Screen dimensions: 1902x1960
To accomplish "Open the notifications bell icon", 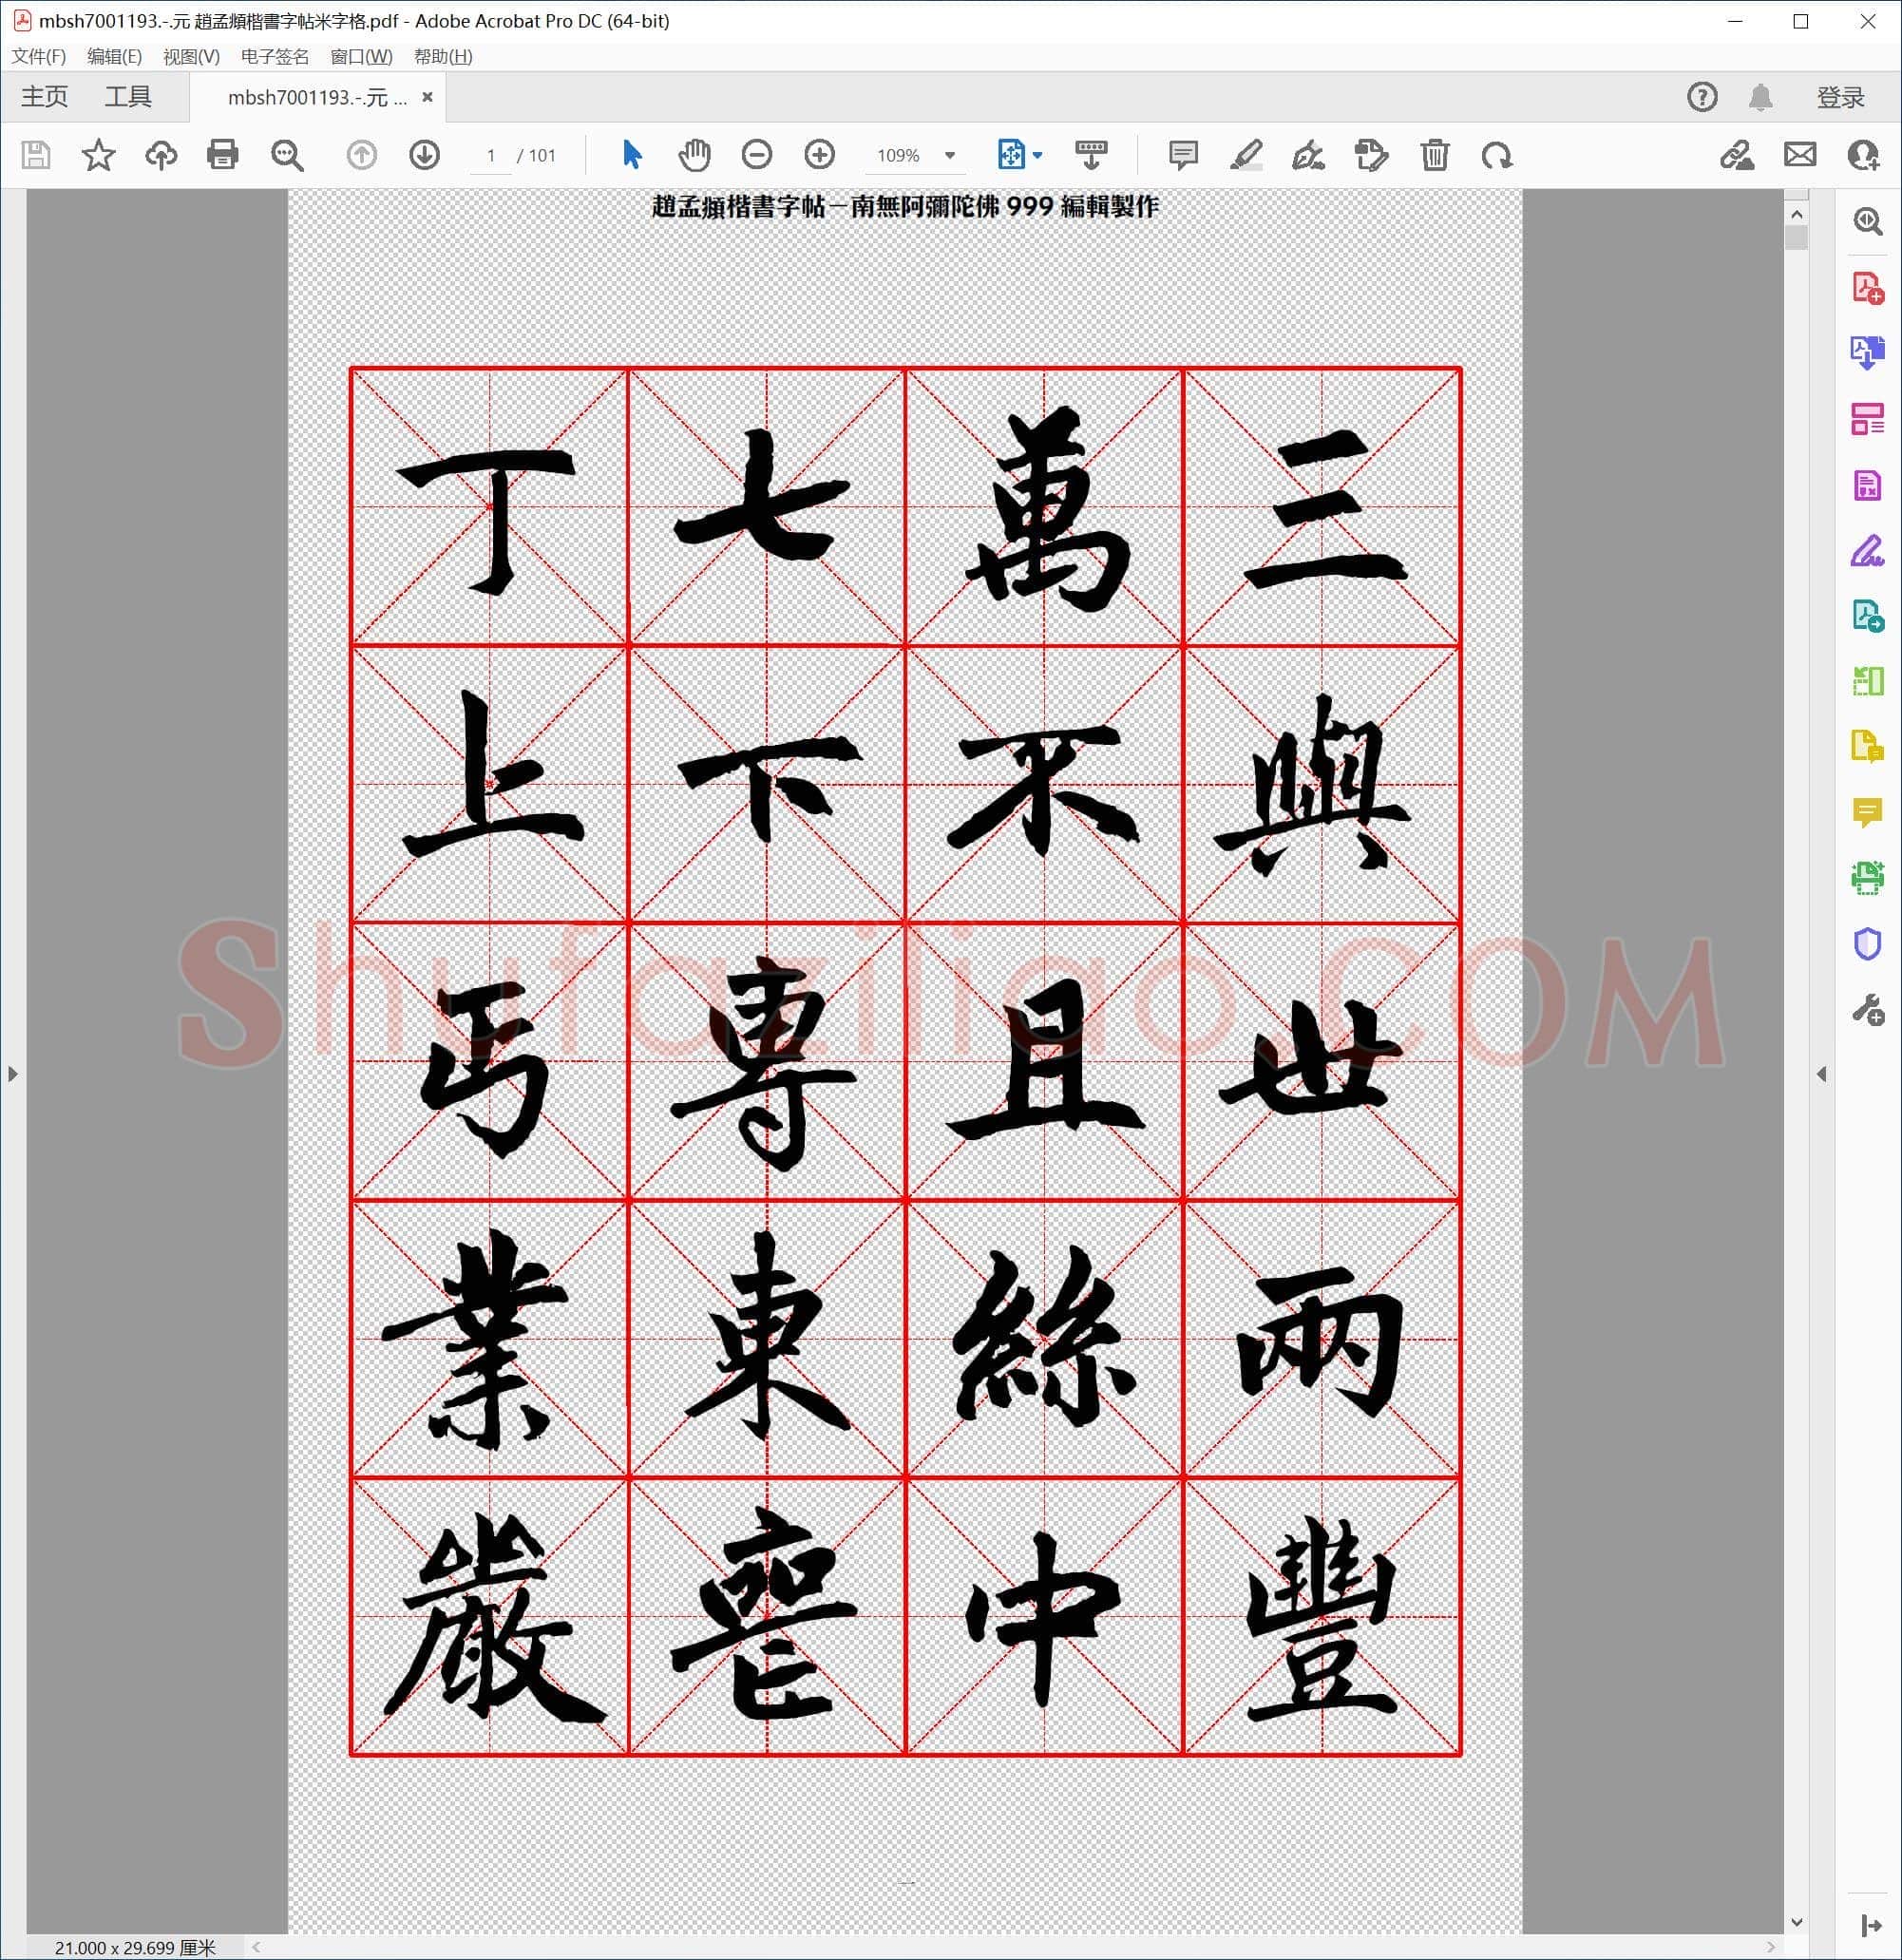I will click(x=1761, y=97).
